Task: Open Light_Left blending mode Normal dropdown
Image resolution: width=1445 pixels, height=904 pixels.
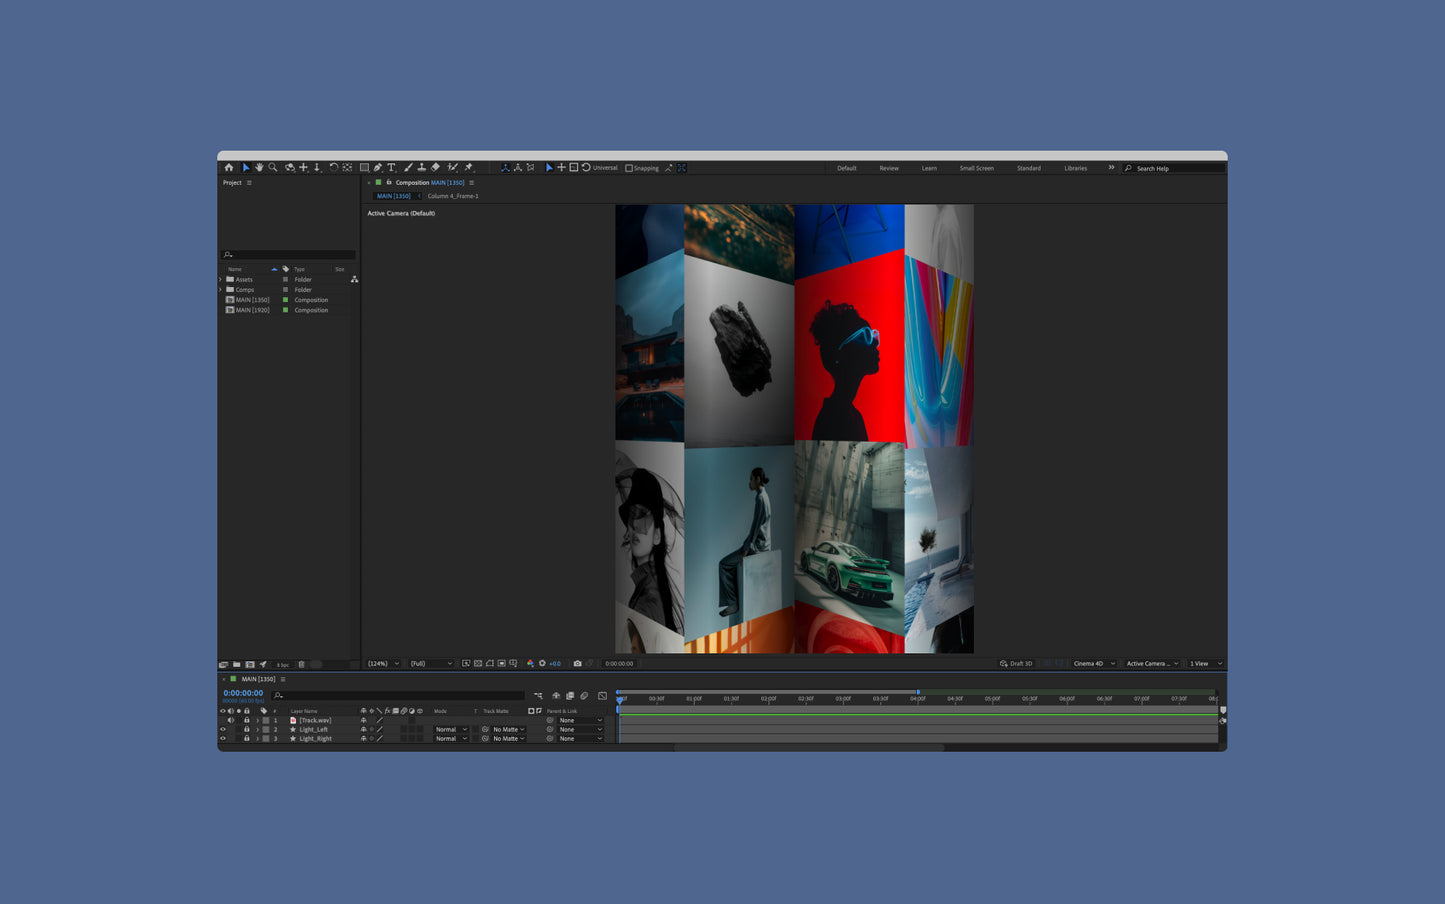Action: [451, 729]
